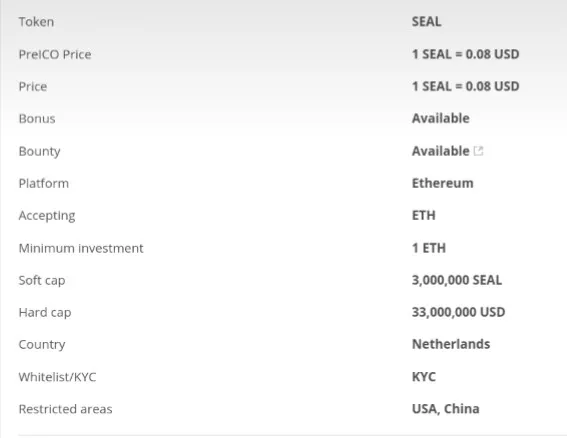
Task: Click the 3,000,000 SEAL soft cap value
Action: (x=457, y=280)
